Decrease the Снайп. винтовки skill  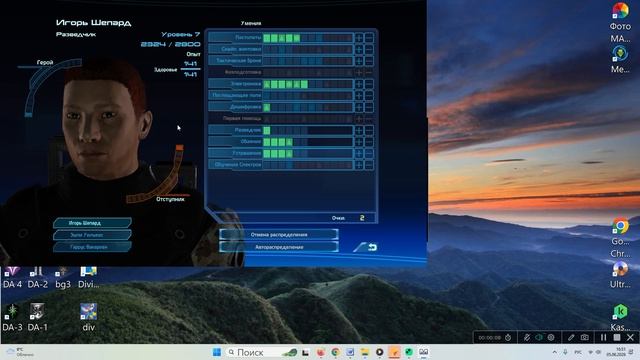pyautogui.click(x=369, y=49)
